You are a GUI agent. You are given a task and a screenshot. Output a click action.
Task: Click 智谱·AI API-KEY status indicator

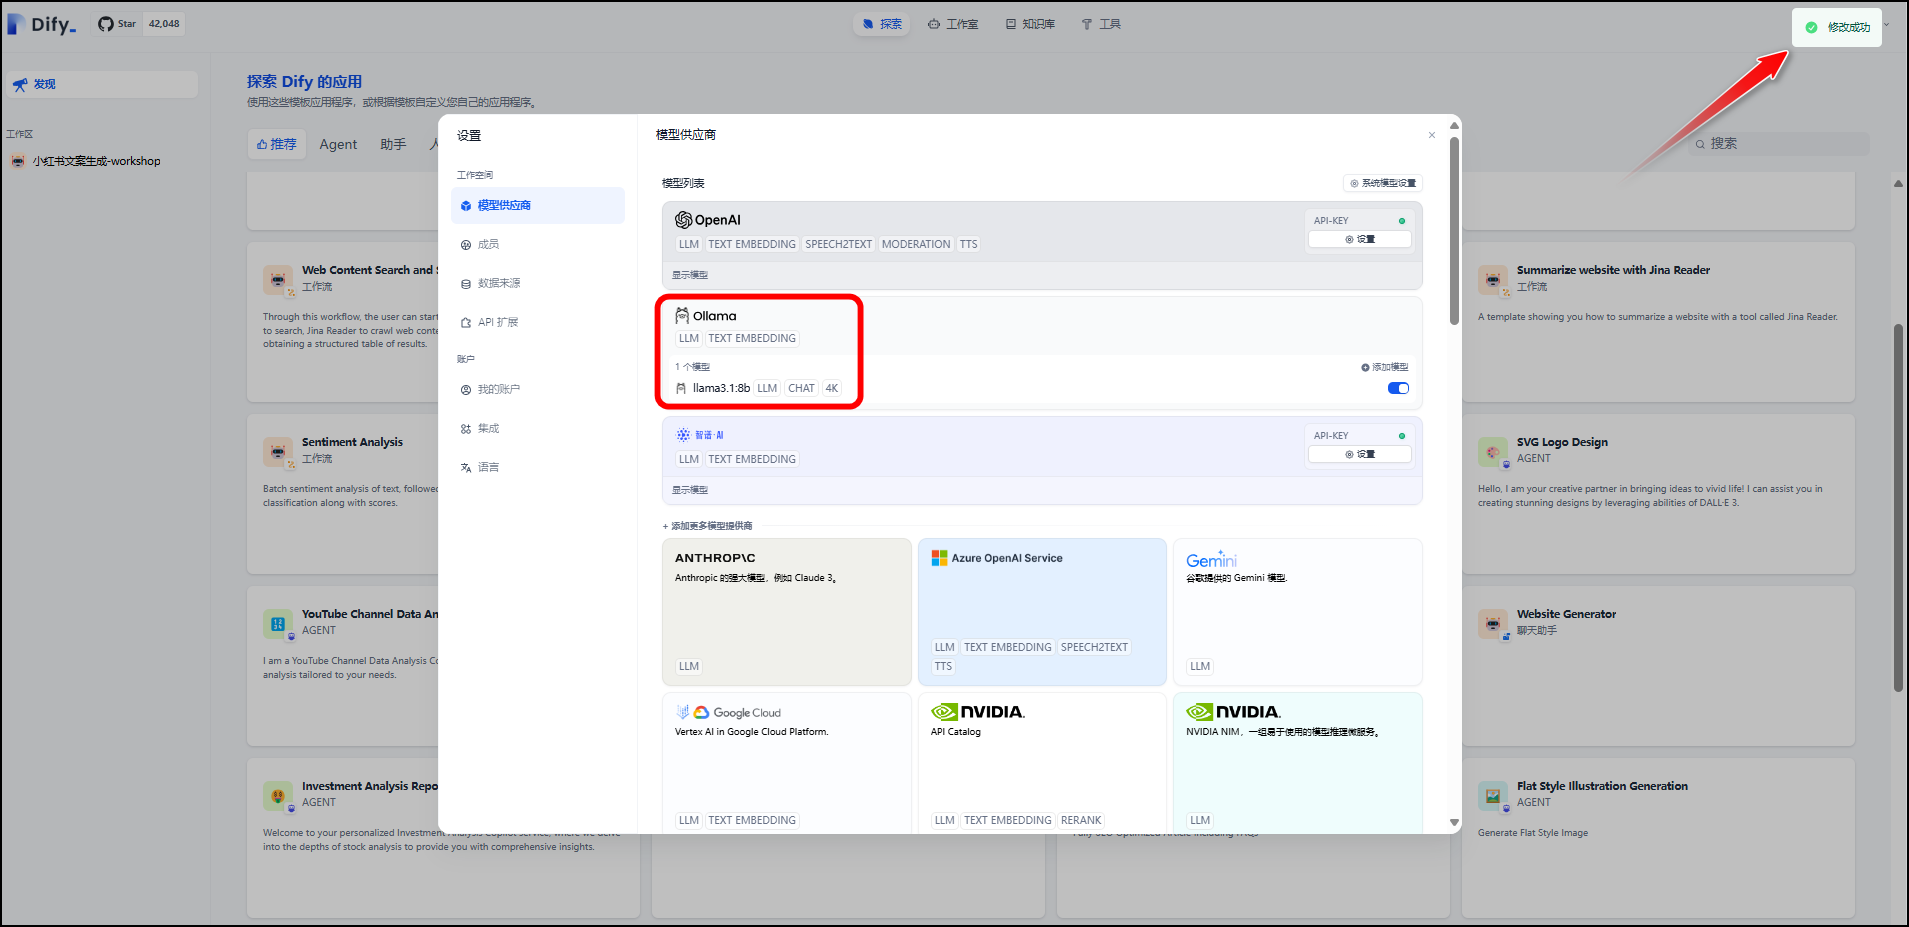pyautogui.click(x=1402, y=436)
